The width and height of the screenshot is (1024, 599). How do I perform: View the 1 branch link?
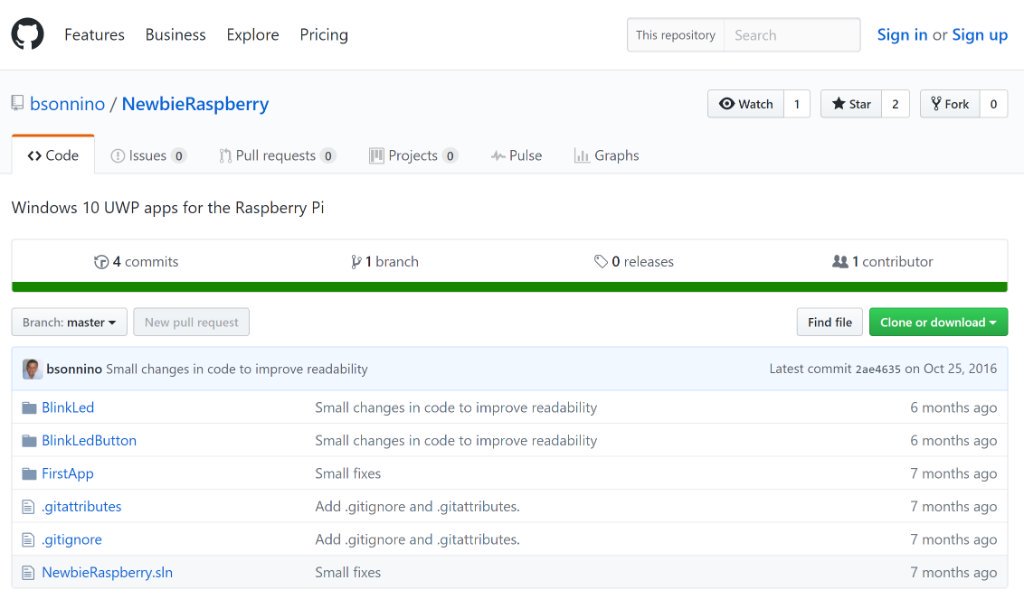385,262
